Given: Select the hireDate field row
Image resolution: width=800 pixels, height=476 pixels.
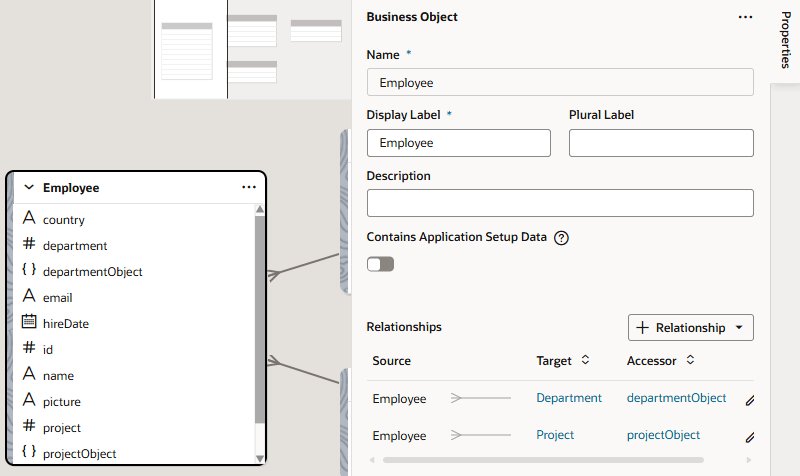Looking at the screenshot, I should 134,323.
